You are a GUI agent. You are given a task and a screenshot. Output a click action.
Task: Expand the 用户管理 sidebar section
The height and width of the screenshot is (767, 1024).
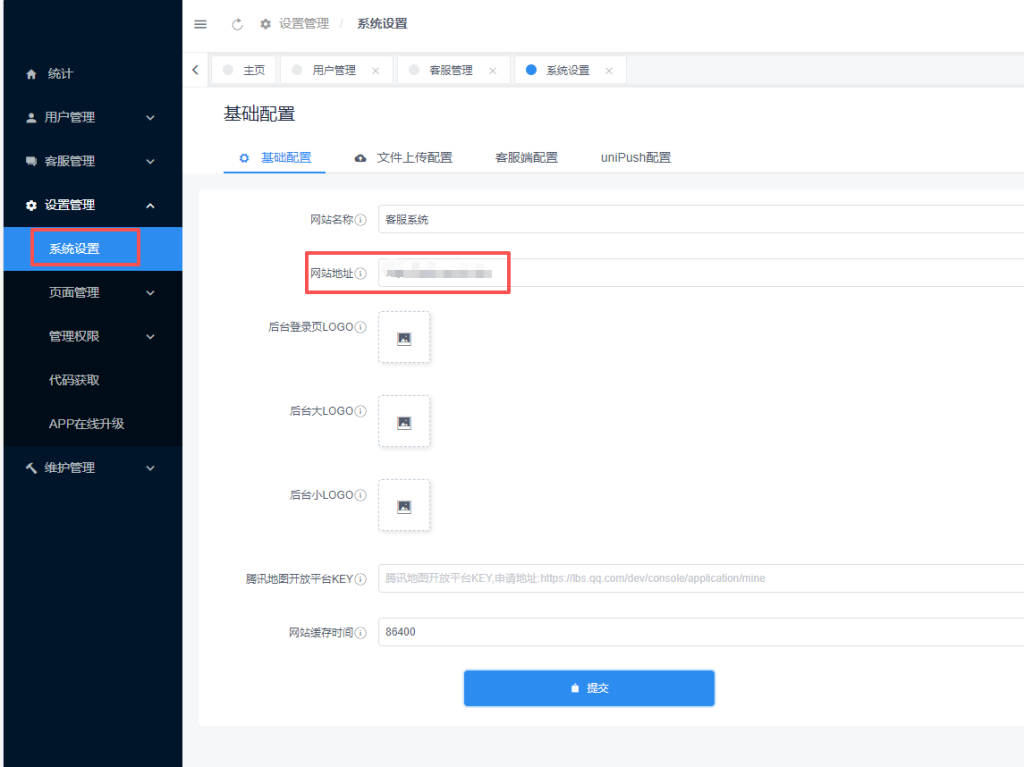tap(90, 117)
